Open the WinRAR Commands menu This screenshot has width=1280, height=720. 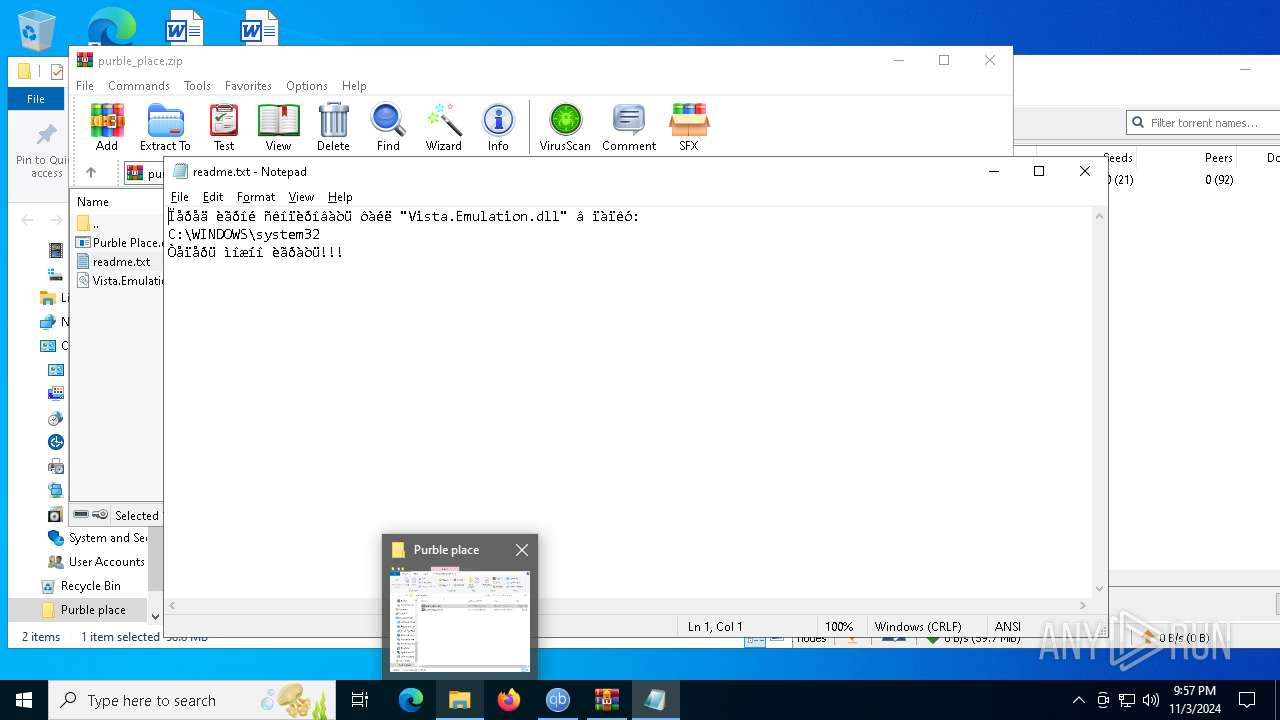pyautogui.click(x=139, y=86)
